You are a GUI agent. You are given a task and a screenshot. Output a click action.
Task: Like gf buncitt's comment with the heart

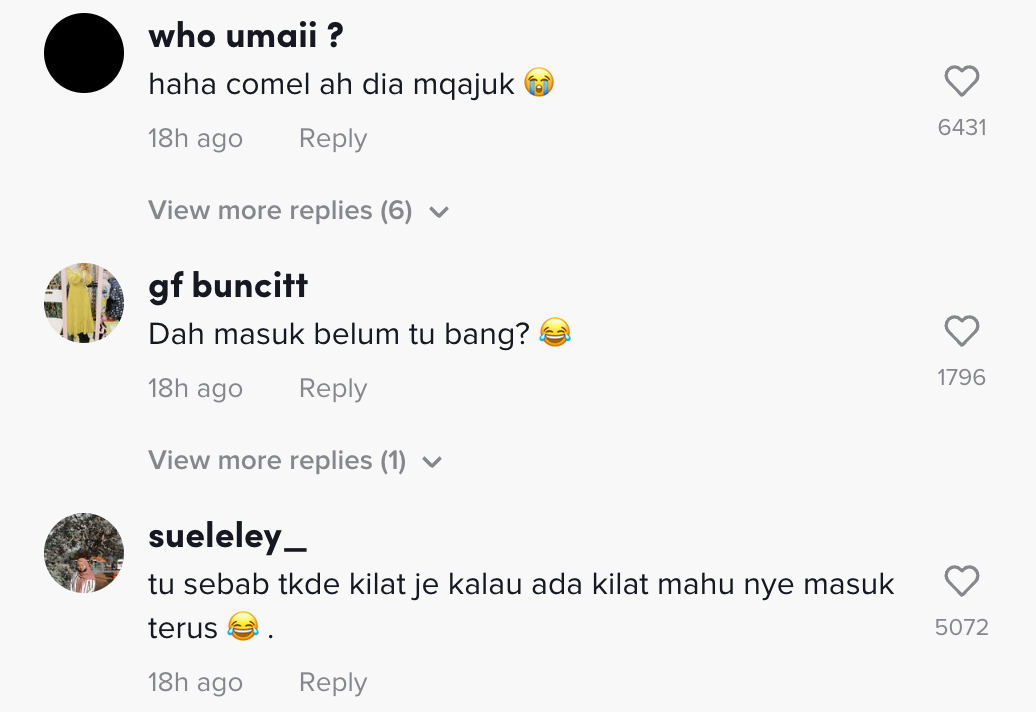(961, 332)
